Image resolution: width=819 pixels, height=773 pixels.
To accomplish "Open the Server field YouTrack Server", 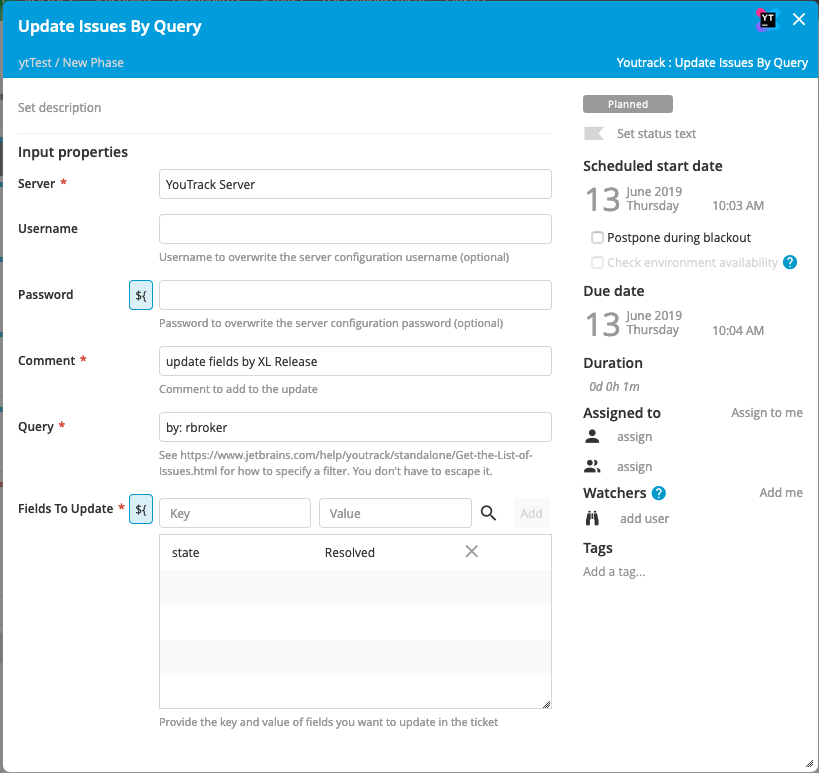I will [x=355, y=184].
